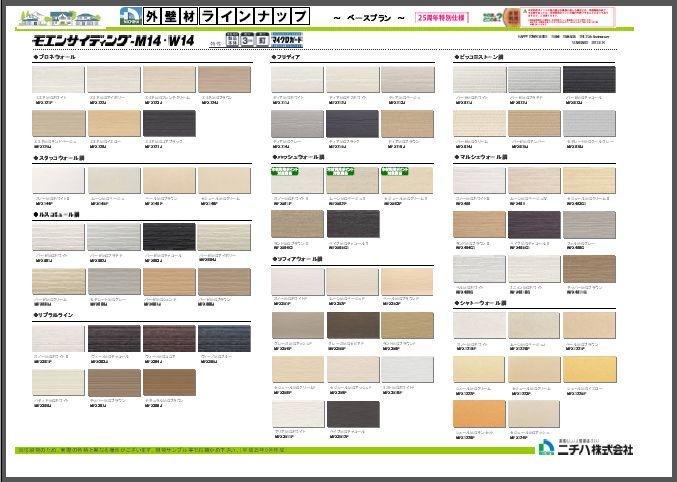Select the dark brown swatch under ソフィアウォール調
The width and height of the screenshot is (677, 482).
pos(353,326)
